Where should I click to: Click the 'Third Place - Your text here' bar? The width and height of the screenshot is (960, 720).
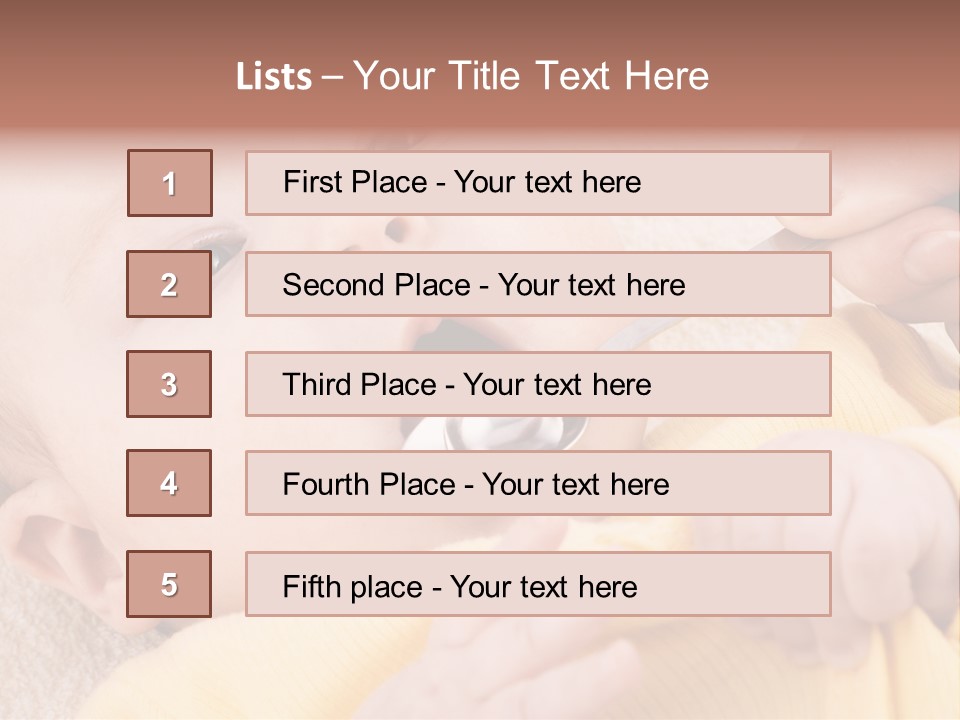coord(538,384)
